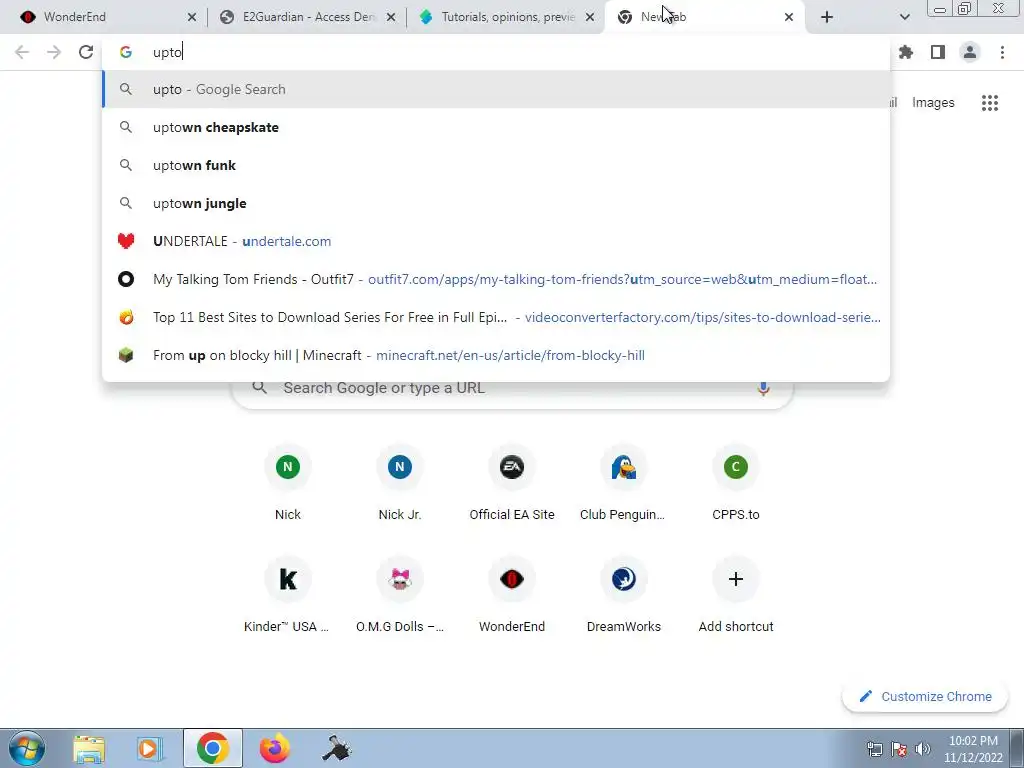Start voice search with microphone icon
Image resolution: width=1024 pixels, height=768 pixels.
tap(763, 388)
